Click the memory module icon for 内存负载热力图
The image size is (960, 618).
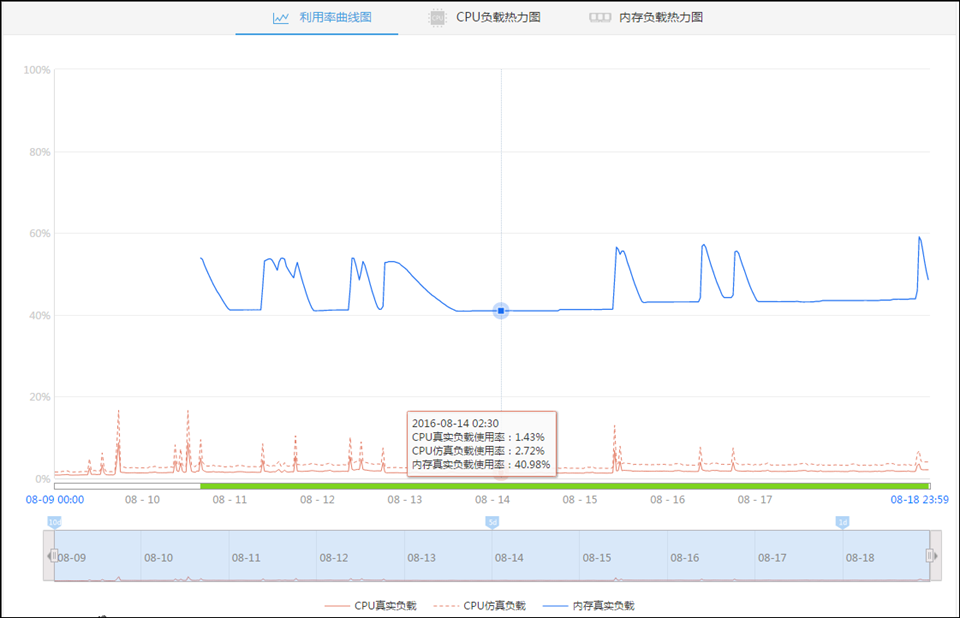click(600, 17)
